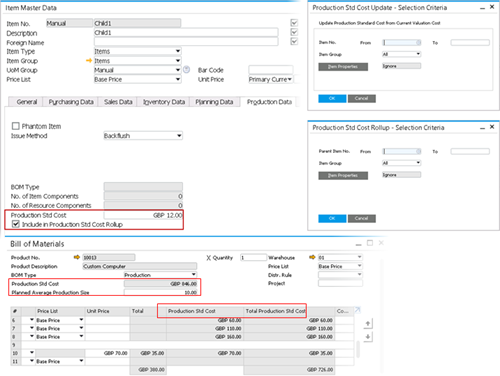Click Item Properties in Cost Rollup window

343,175
